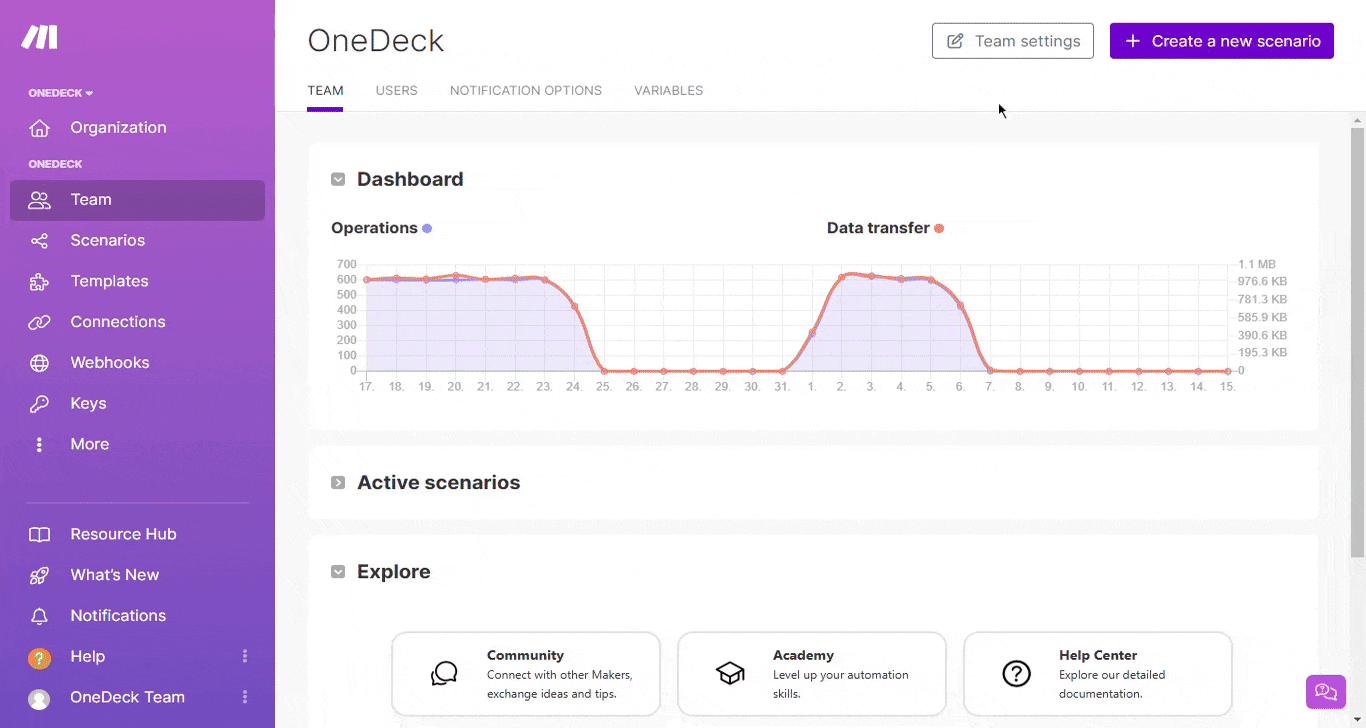Click the Explore heading text
This screenshot has height=728, width=1366.
[394, 572]
